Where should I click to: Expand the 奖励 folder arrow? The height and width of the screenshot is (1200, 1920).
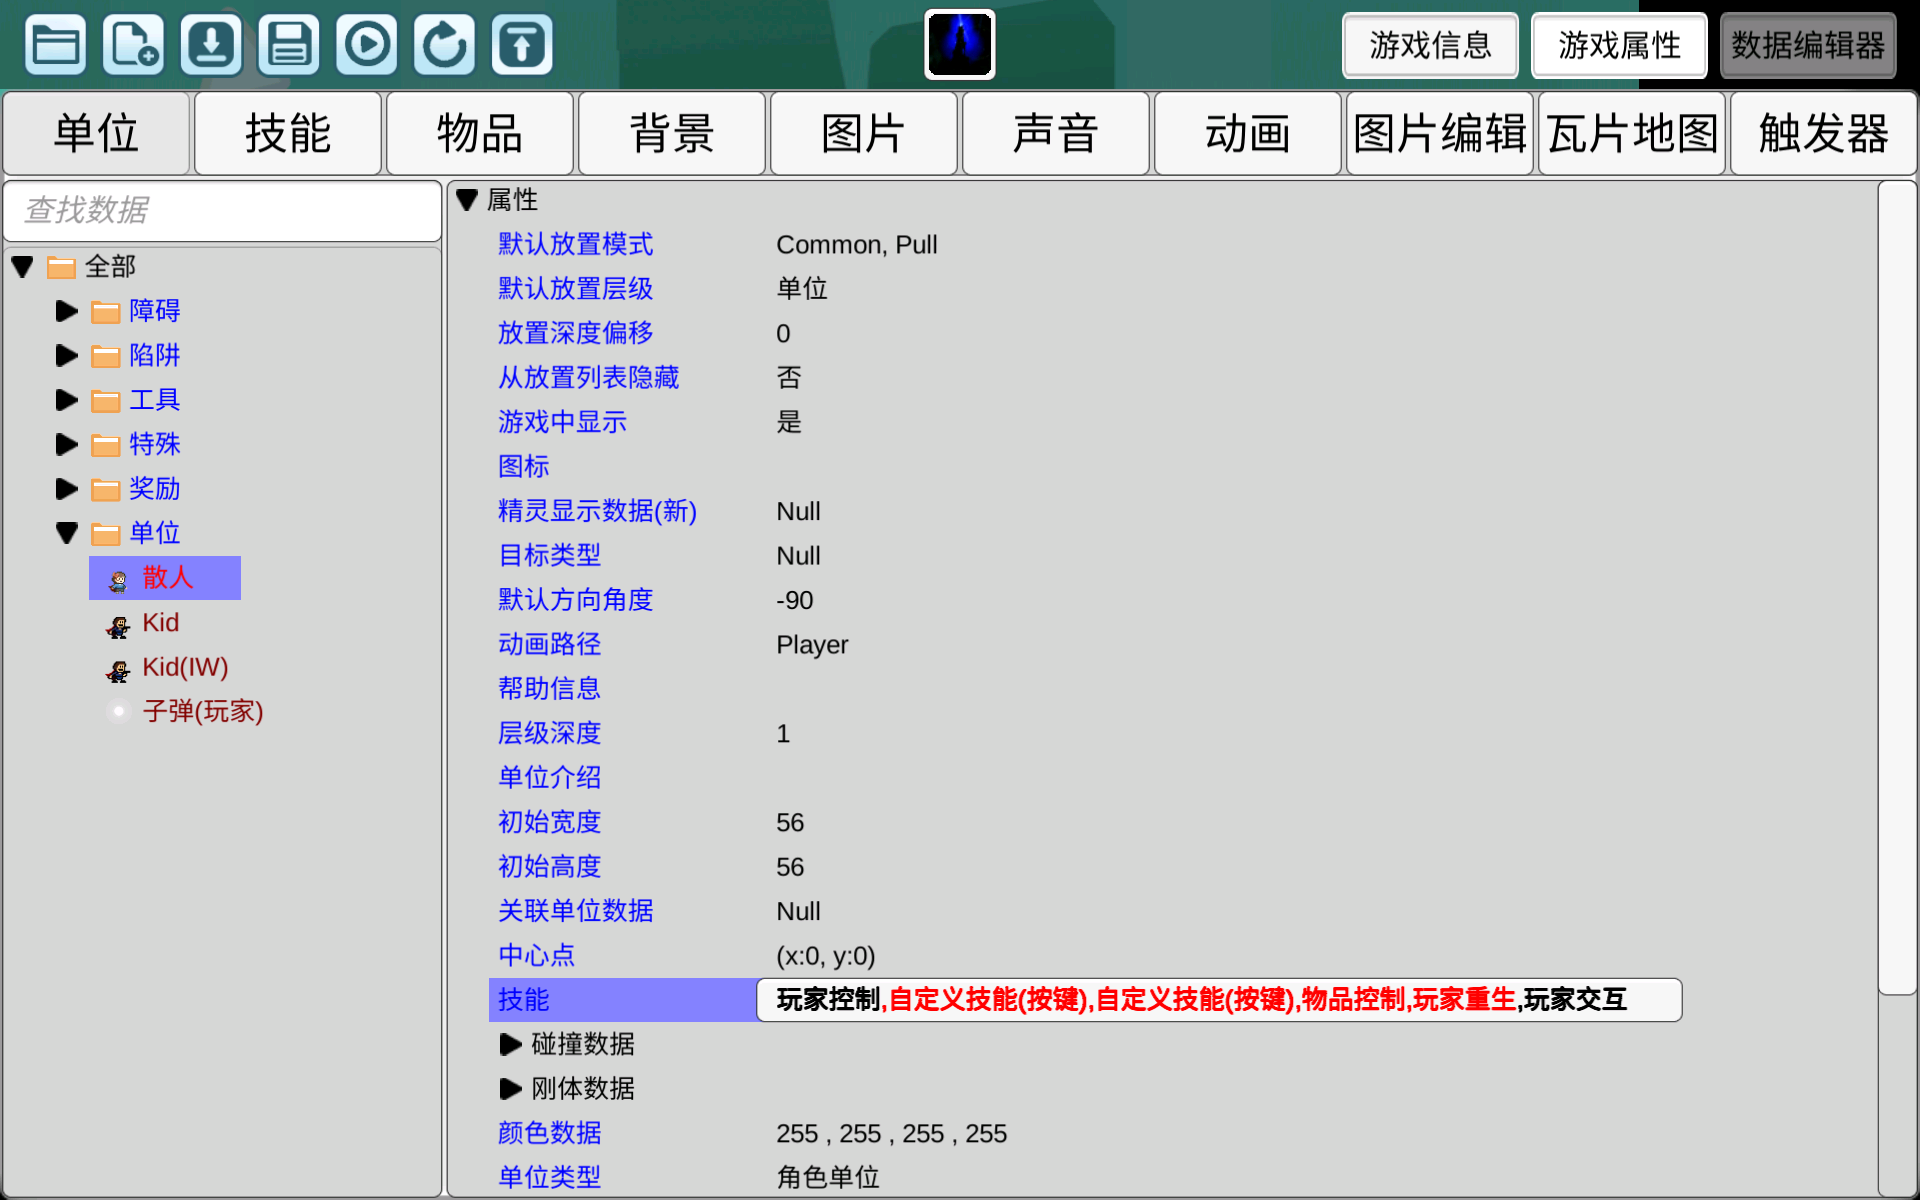pyautogui.click(x=67, y=489)
